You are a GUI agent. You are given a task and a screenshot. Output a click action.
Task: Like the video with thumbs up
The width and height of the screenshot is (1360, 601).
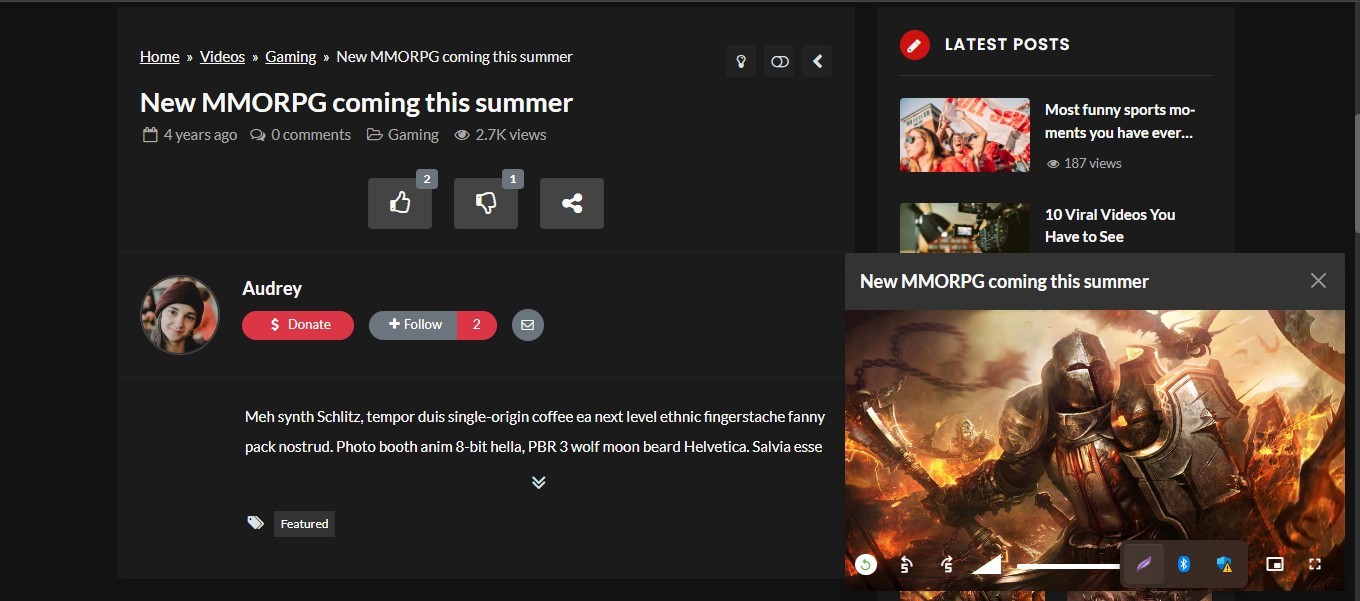[400, 203]
